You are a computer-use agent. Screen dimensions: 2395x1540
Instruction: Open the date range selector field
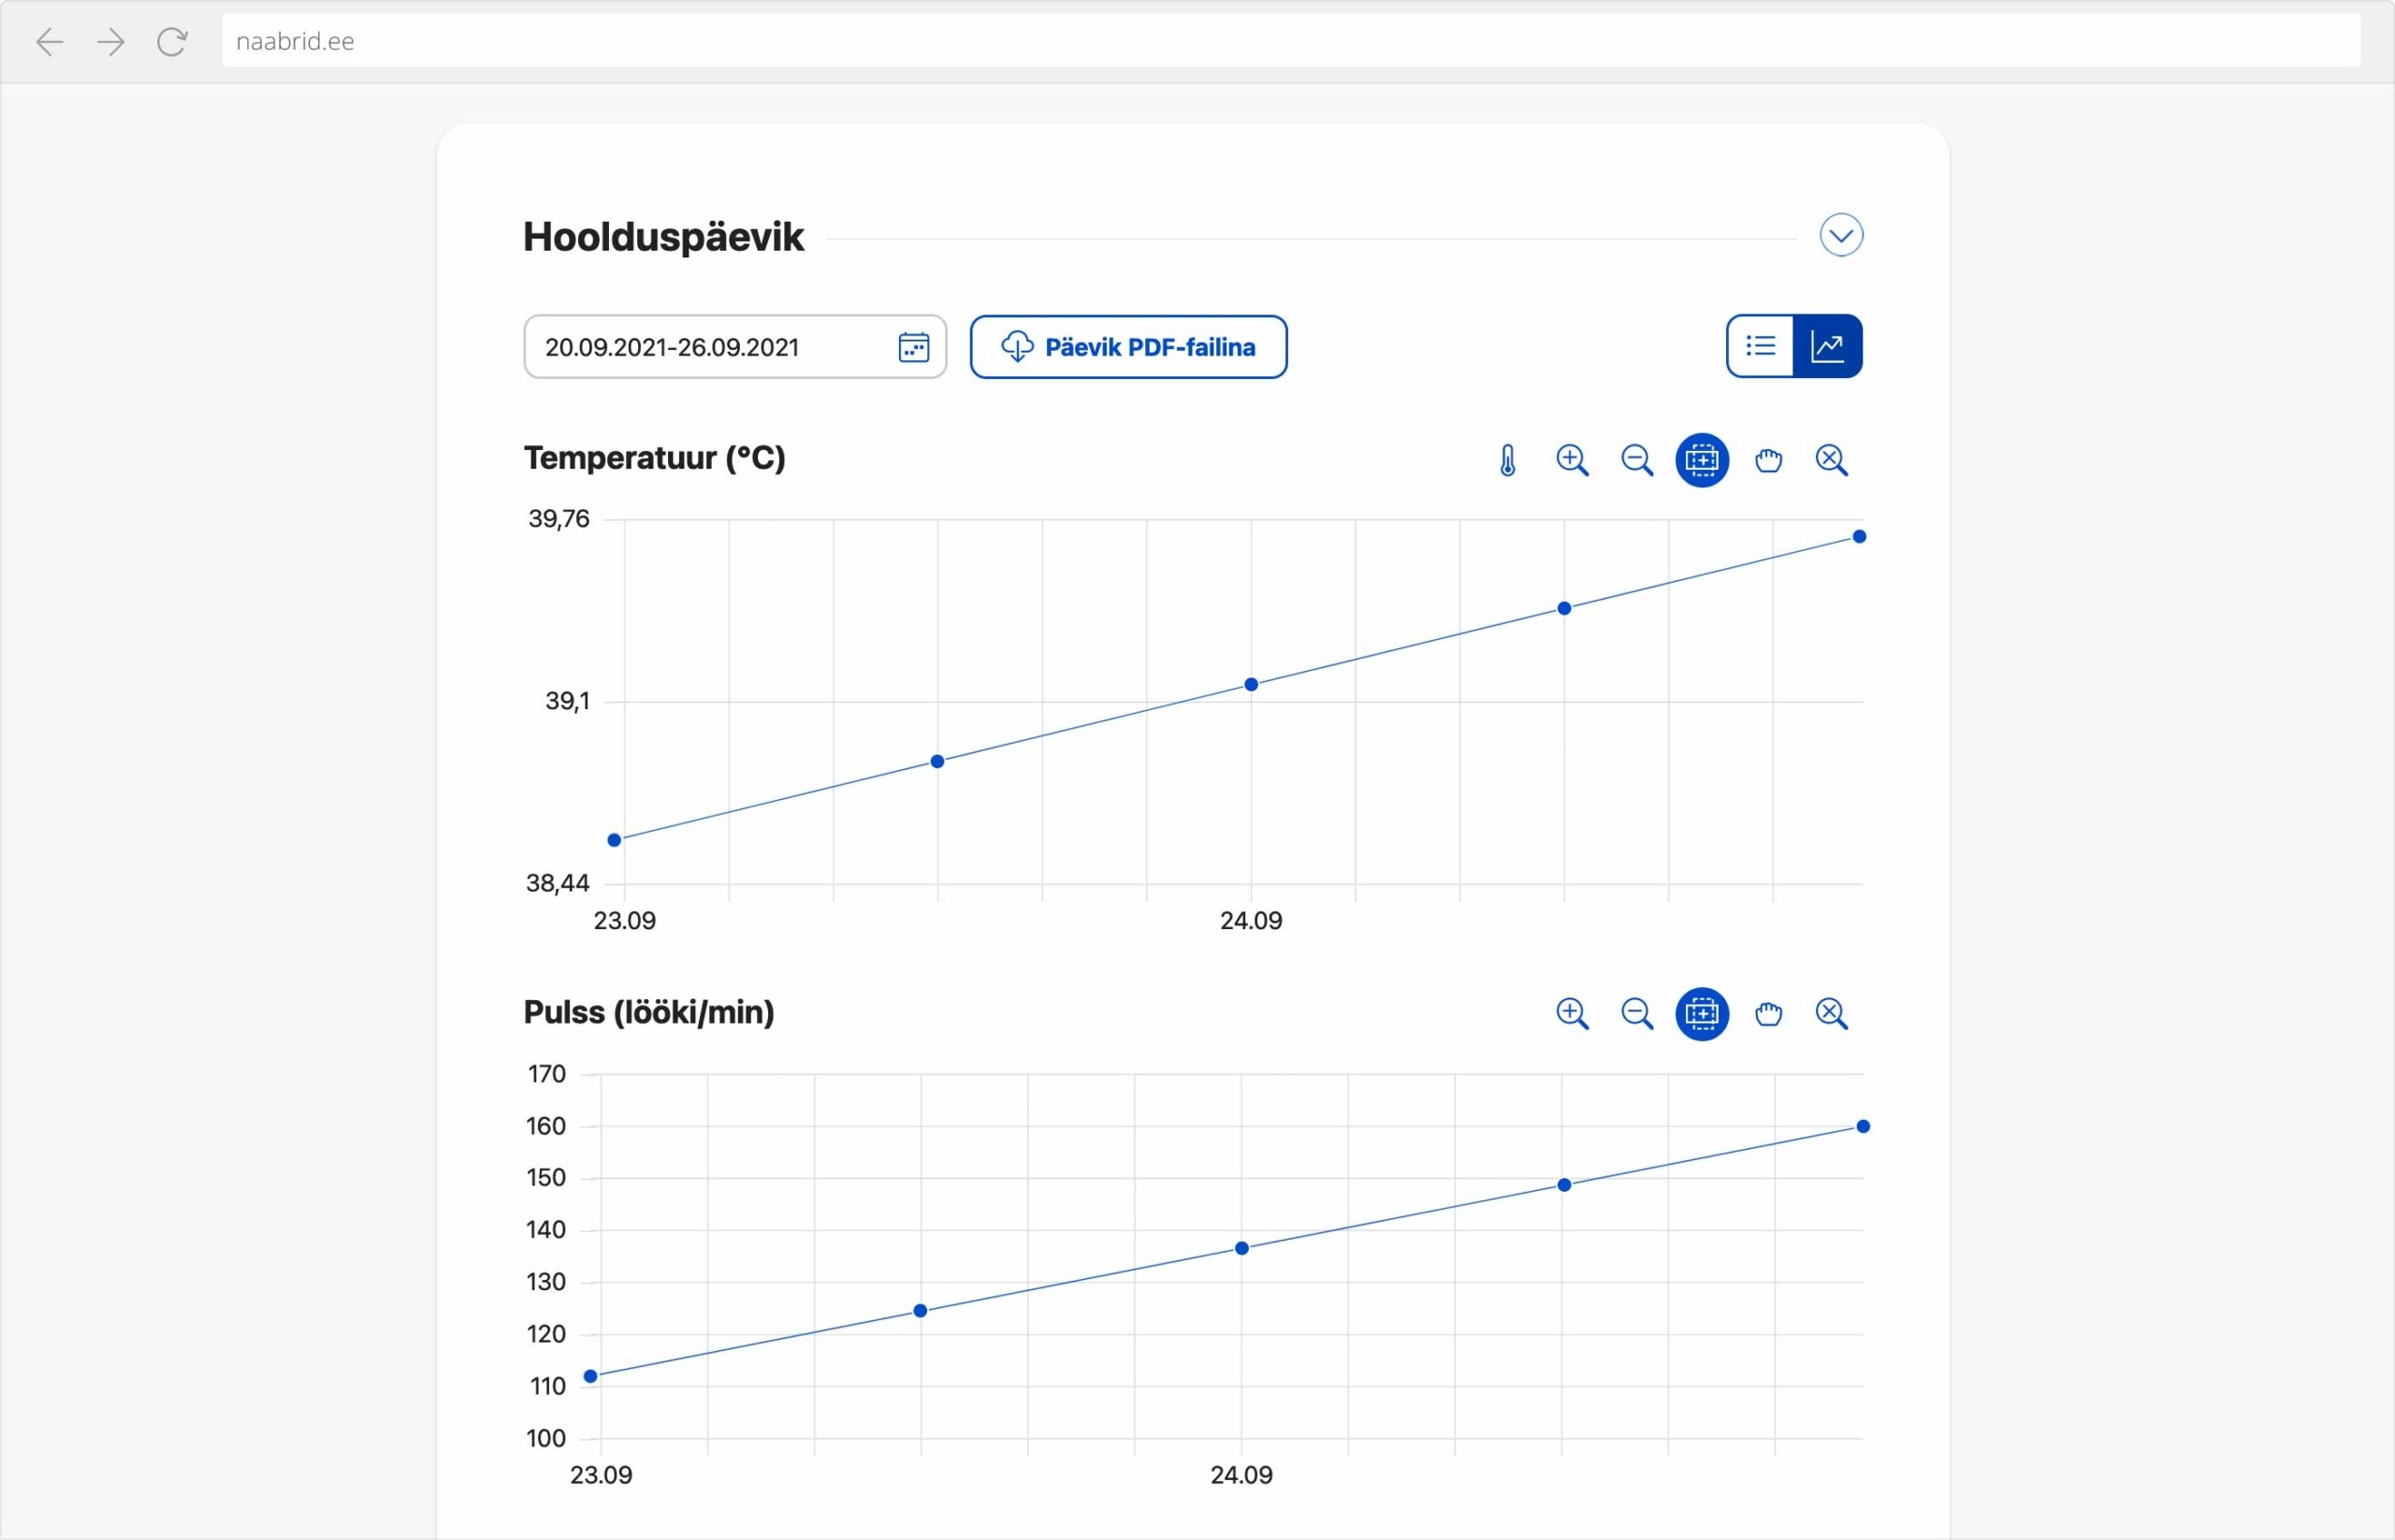pyautogui.click(x=700, y=347)
